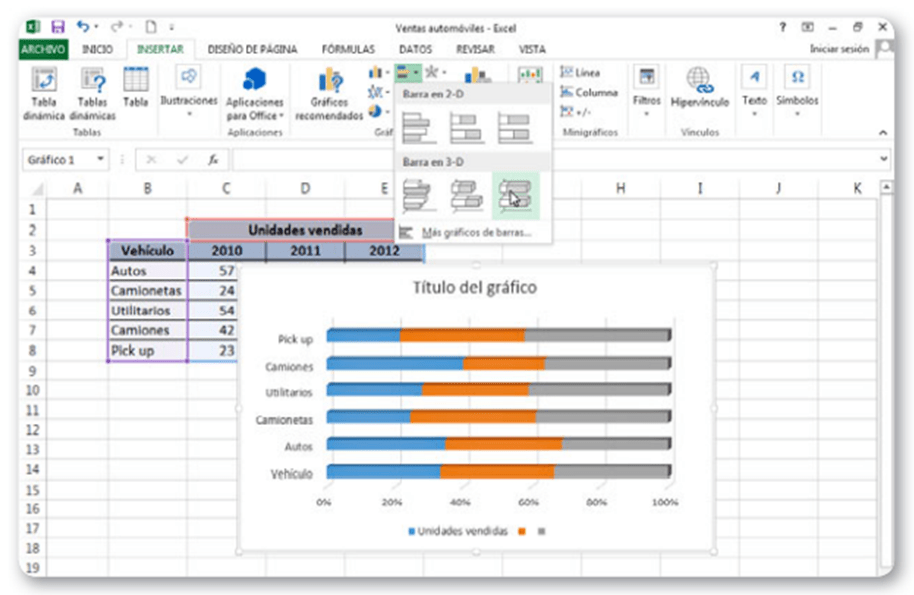The width and height of the screenshot is (914, 595).
Task: Open the Name Box dropdown arrow
Action: [x=101, y=160]
